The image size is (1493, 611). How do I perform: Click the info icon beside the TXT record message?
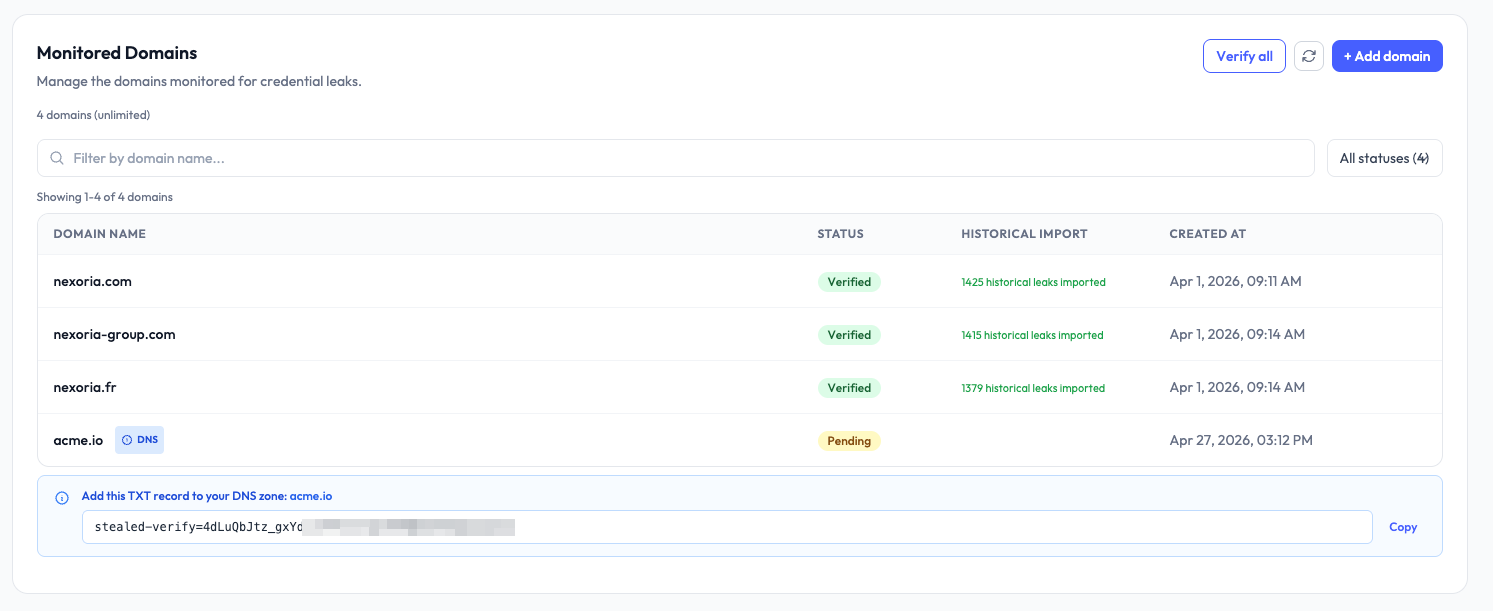(61, 498)
